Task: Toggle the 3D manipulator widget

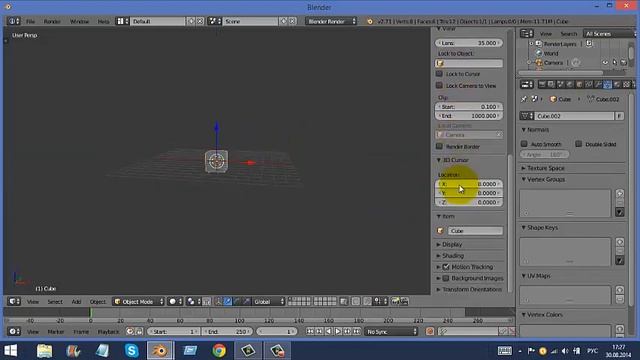Action: [218, 302]
